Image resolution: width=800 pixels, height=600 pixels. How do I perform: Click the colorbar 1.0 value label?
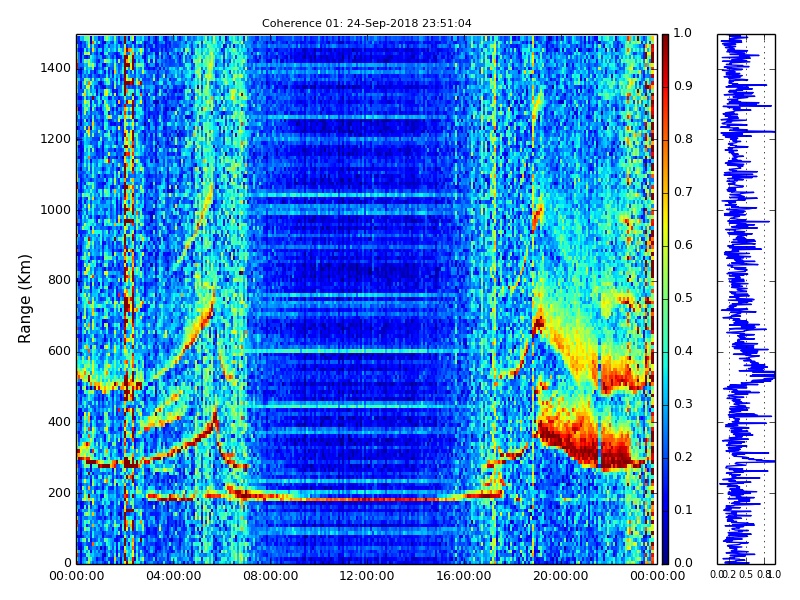tap(683, 33)
